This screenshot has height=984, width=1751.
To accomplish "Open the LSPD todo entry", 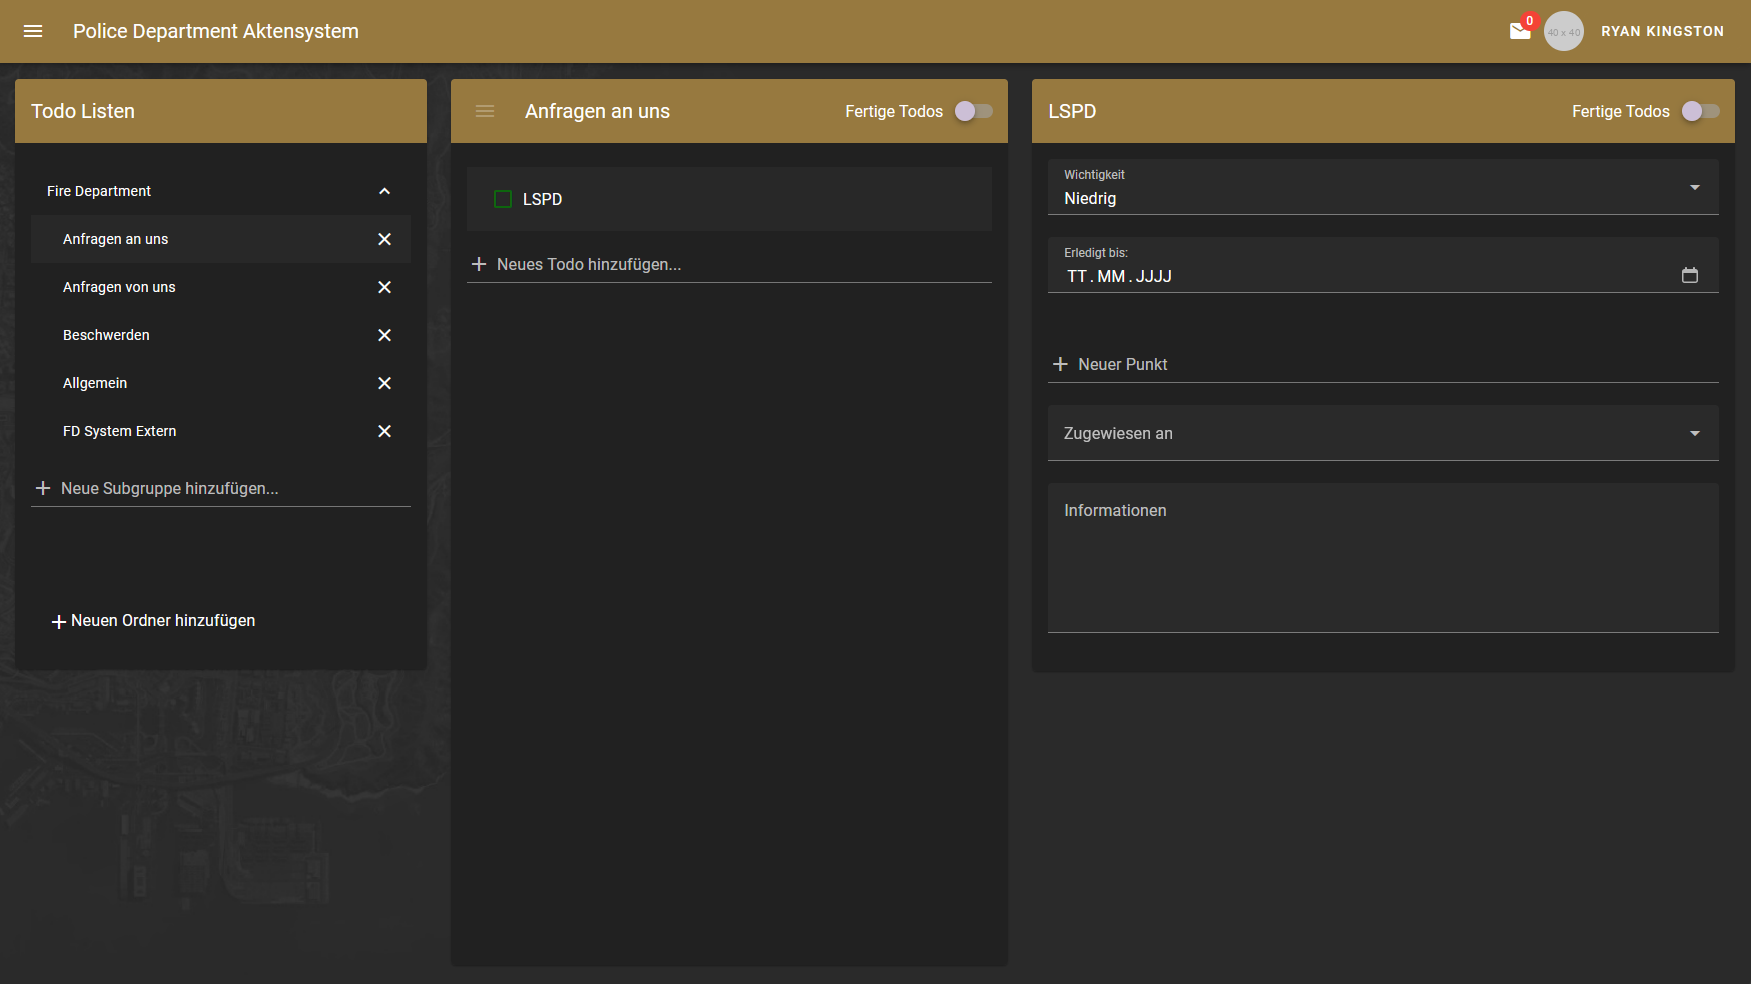I will click(x=729, y=199).
